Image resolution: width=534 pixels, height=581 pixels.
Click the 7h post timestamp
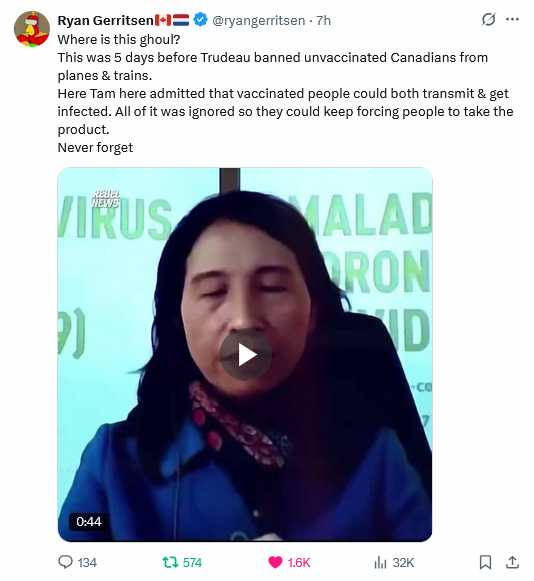point(324,20)
